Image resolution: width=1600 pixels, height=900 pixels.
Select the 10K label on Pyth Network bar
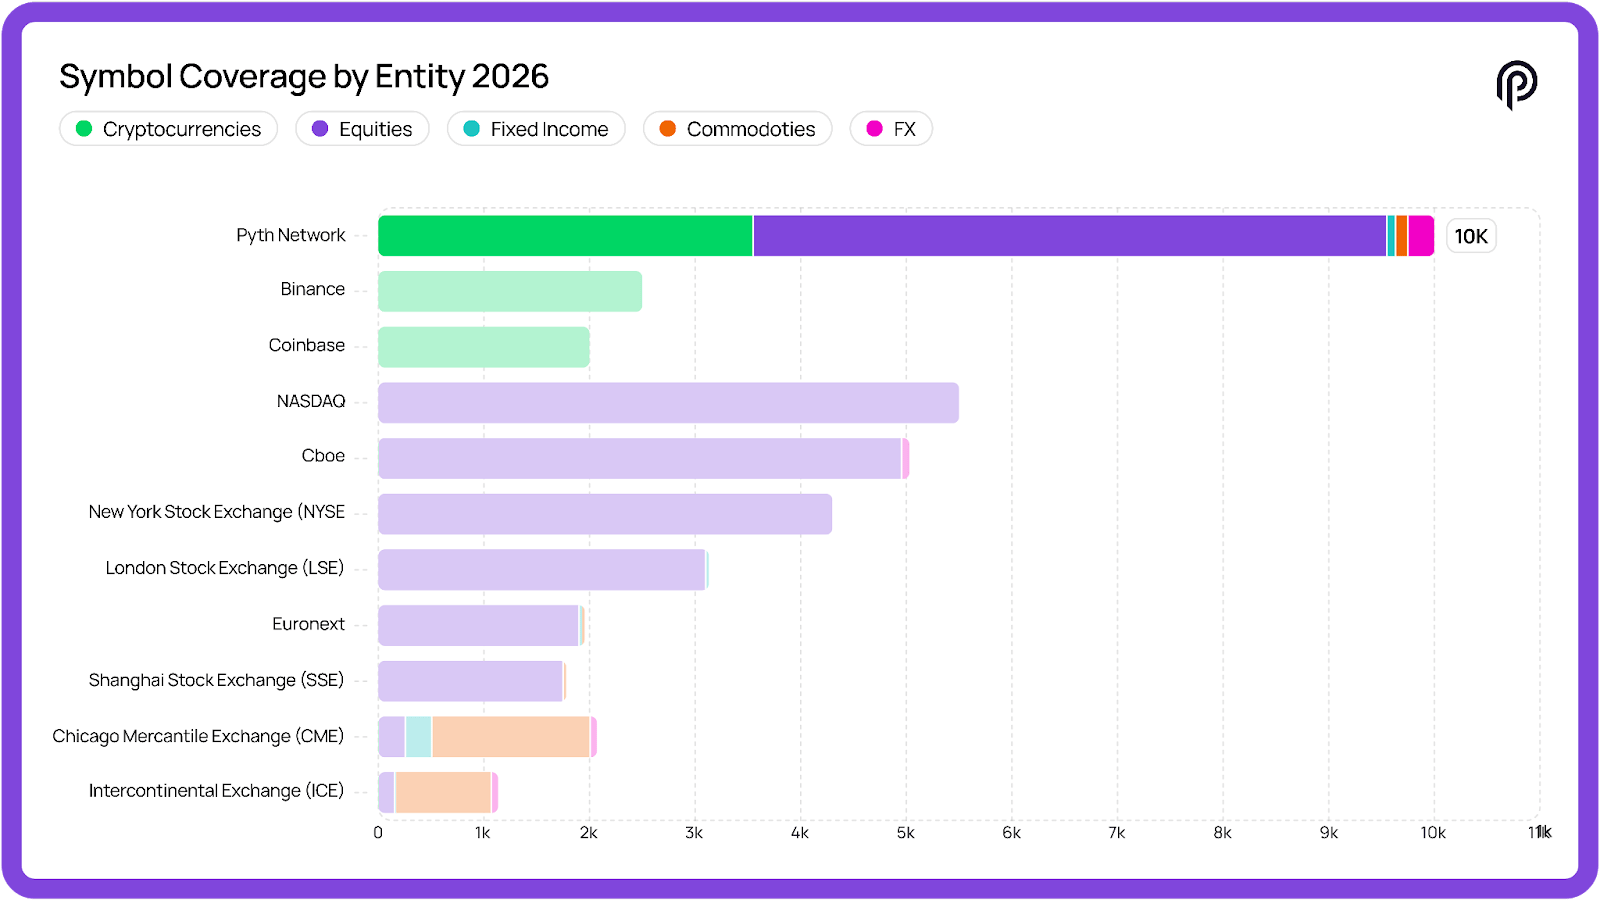pos(1471,236)
